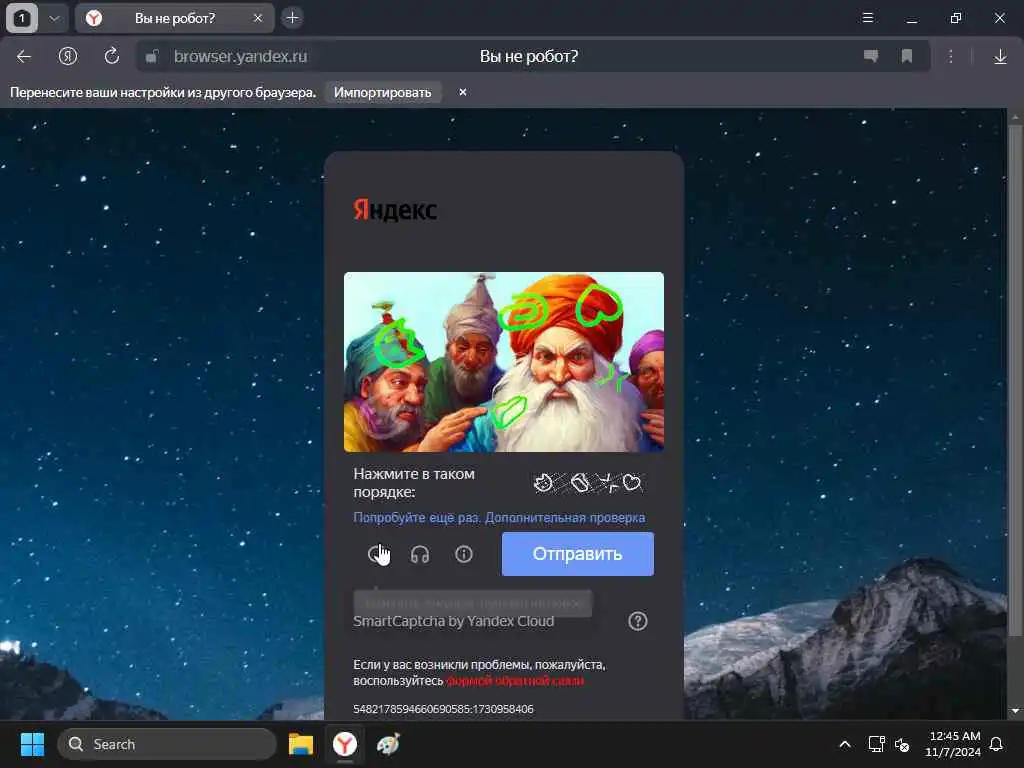This screenshot has width=1024, height=768.
Task: Click the padlock site security icon
Action: point(152,57)
